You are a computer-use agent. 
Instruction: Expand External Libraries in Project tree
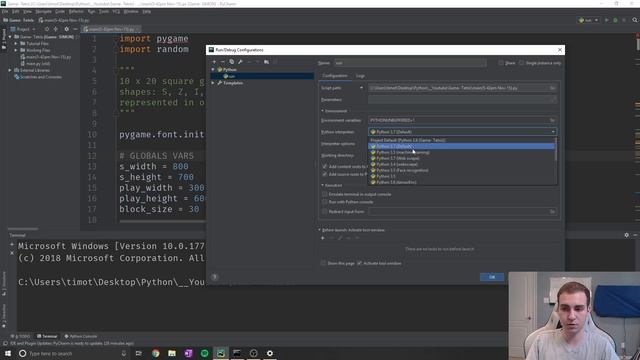point(10,70)
